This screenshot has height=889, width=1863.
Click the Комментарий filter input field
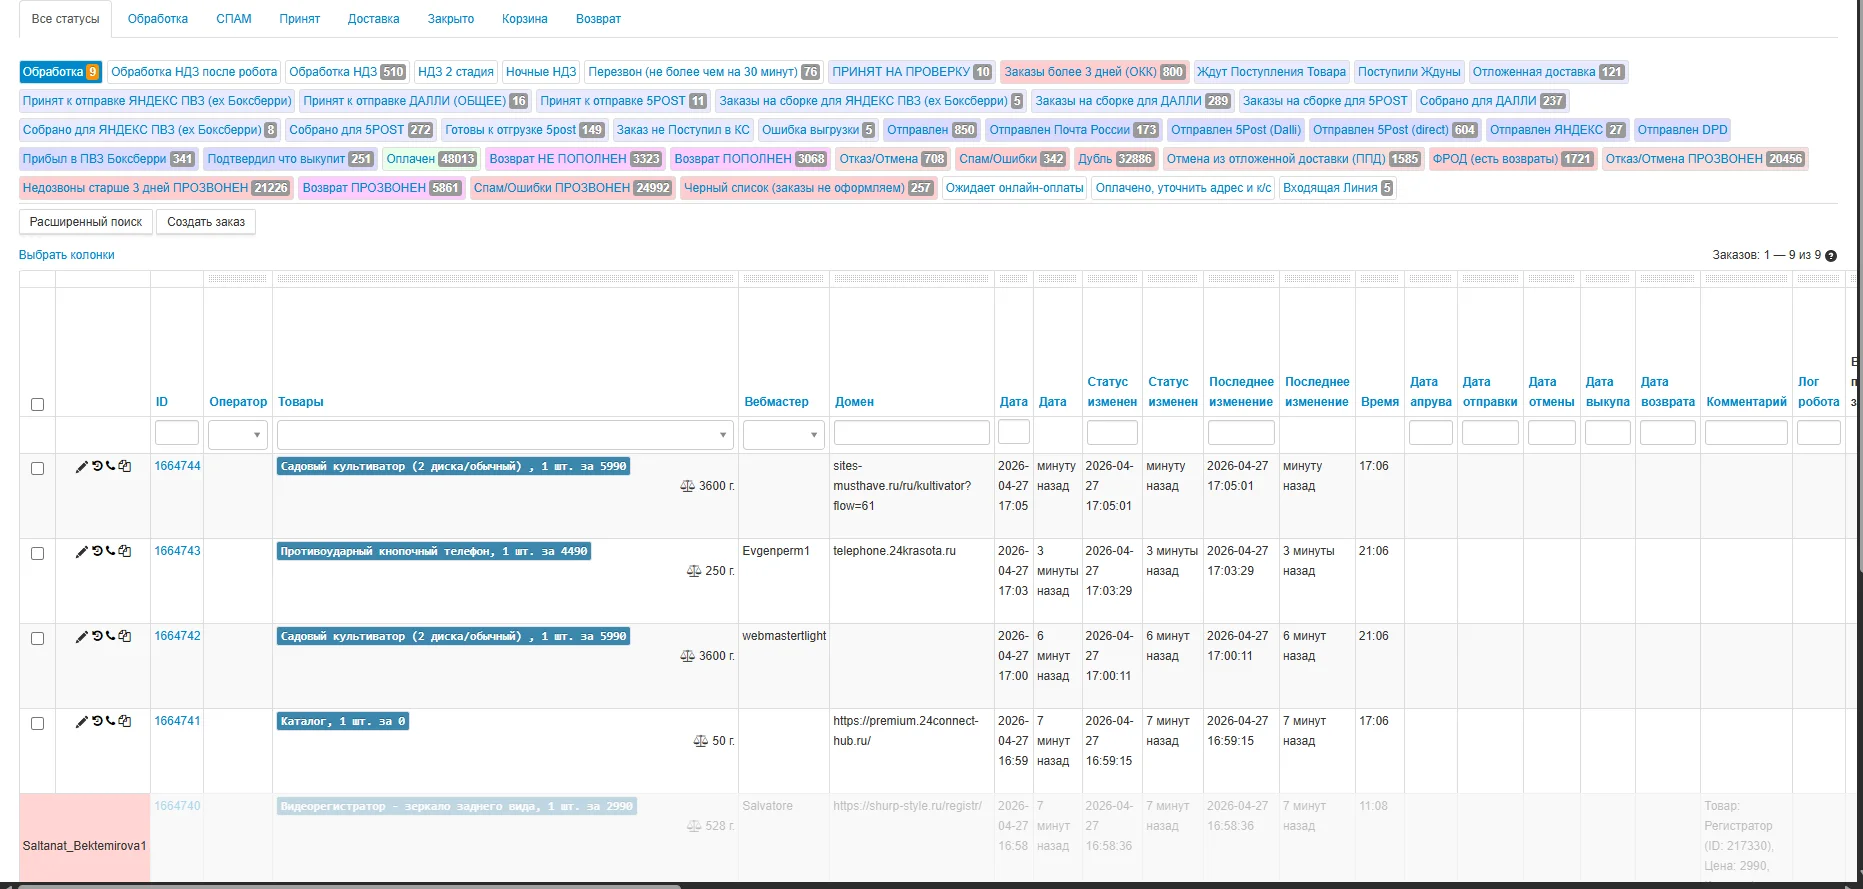click(x=1746, y=432)
